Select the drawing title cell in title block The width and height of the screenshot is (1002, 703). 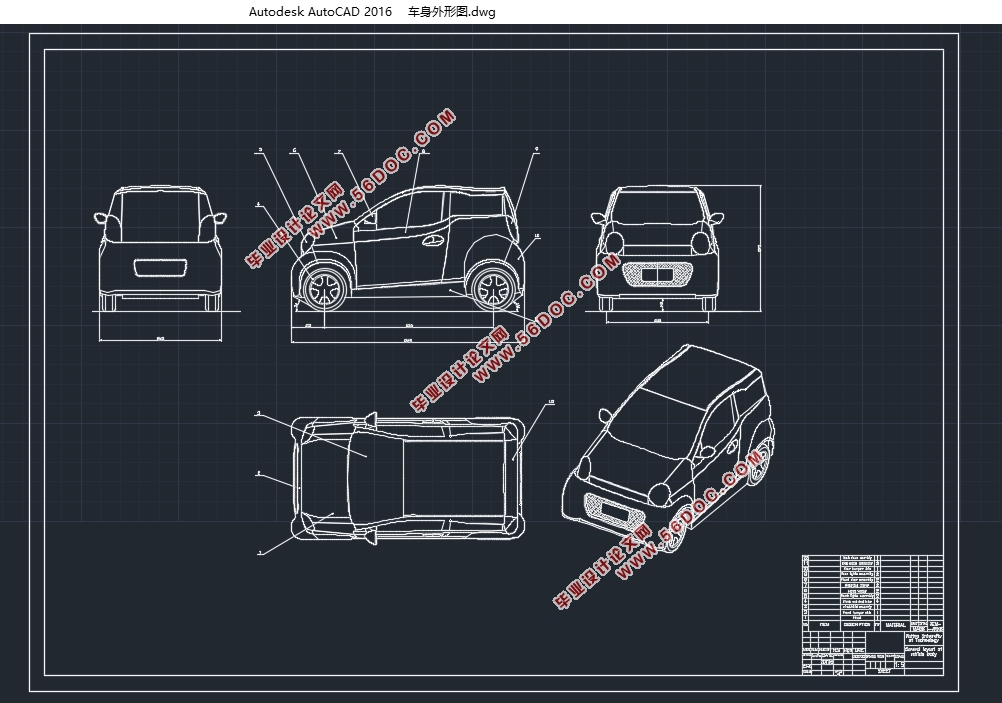coord(926,652)
